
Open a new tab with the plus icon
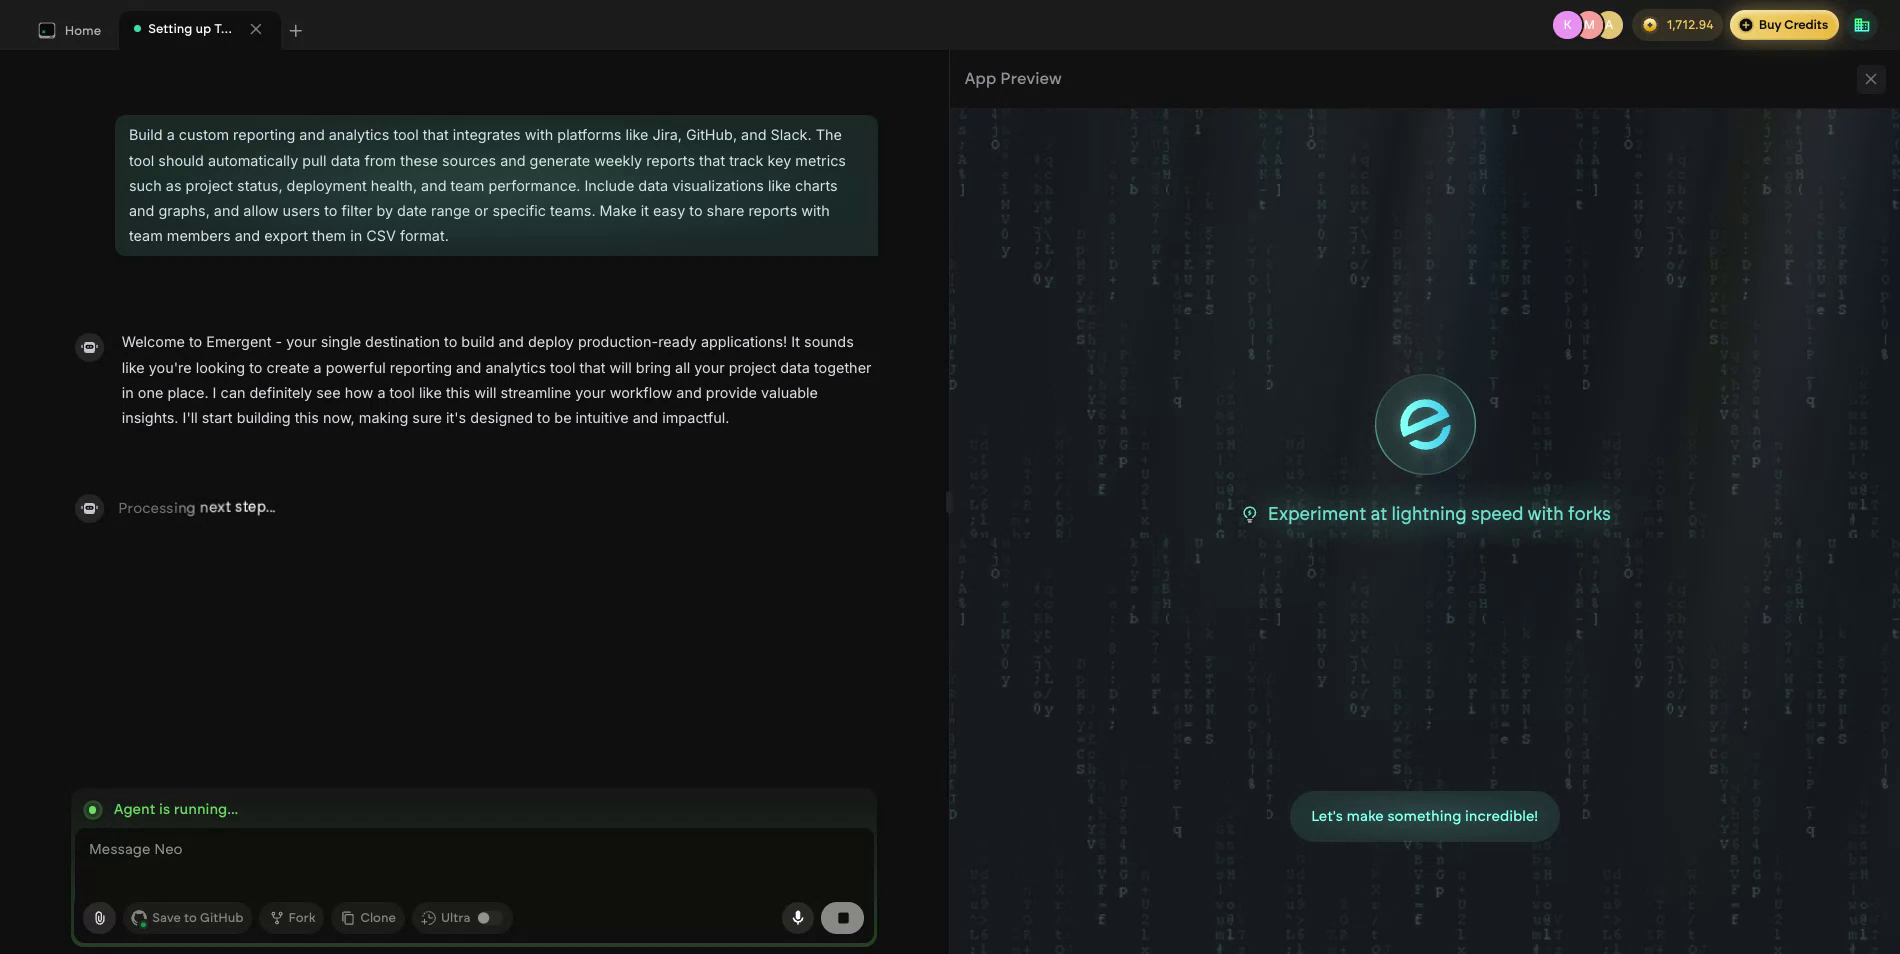(296, 31)
